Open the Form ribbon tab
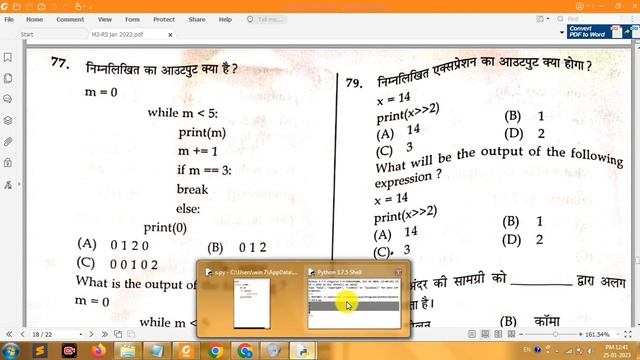The image size is (640, 360). point(132,19)
